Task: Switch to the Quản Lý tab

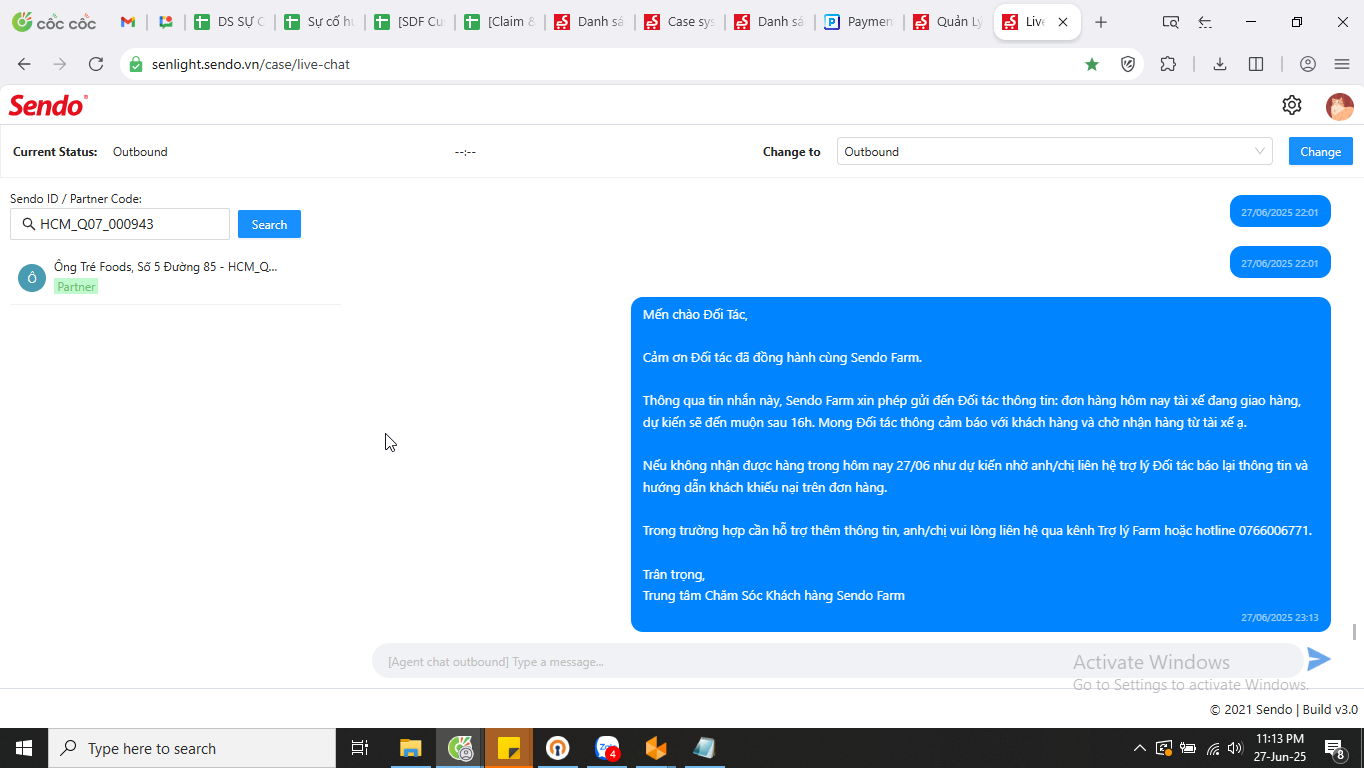Action: point(949,22)
